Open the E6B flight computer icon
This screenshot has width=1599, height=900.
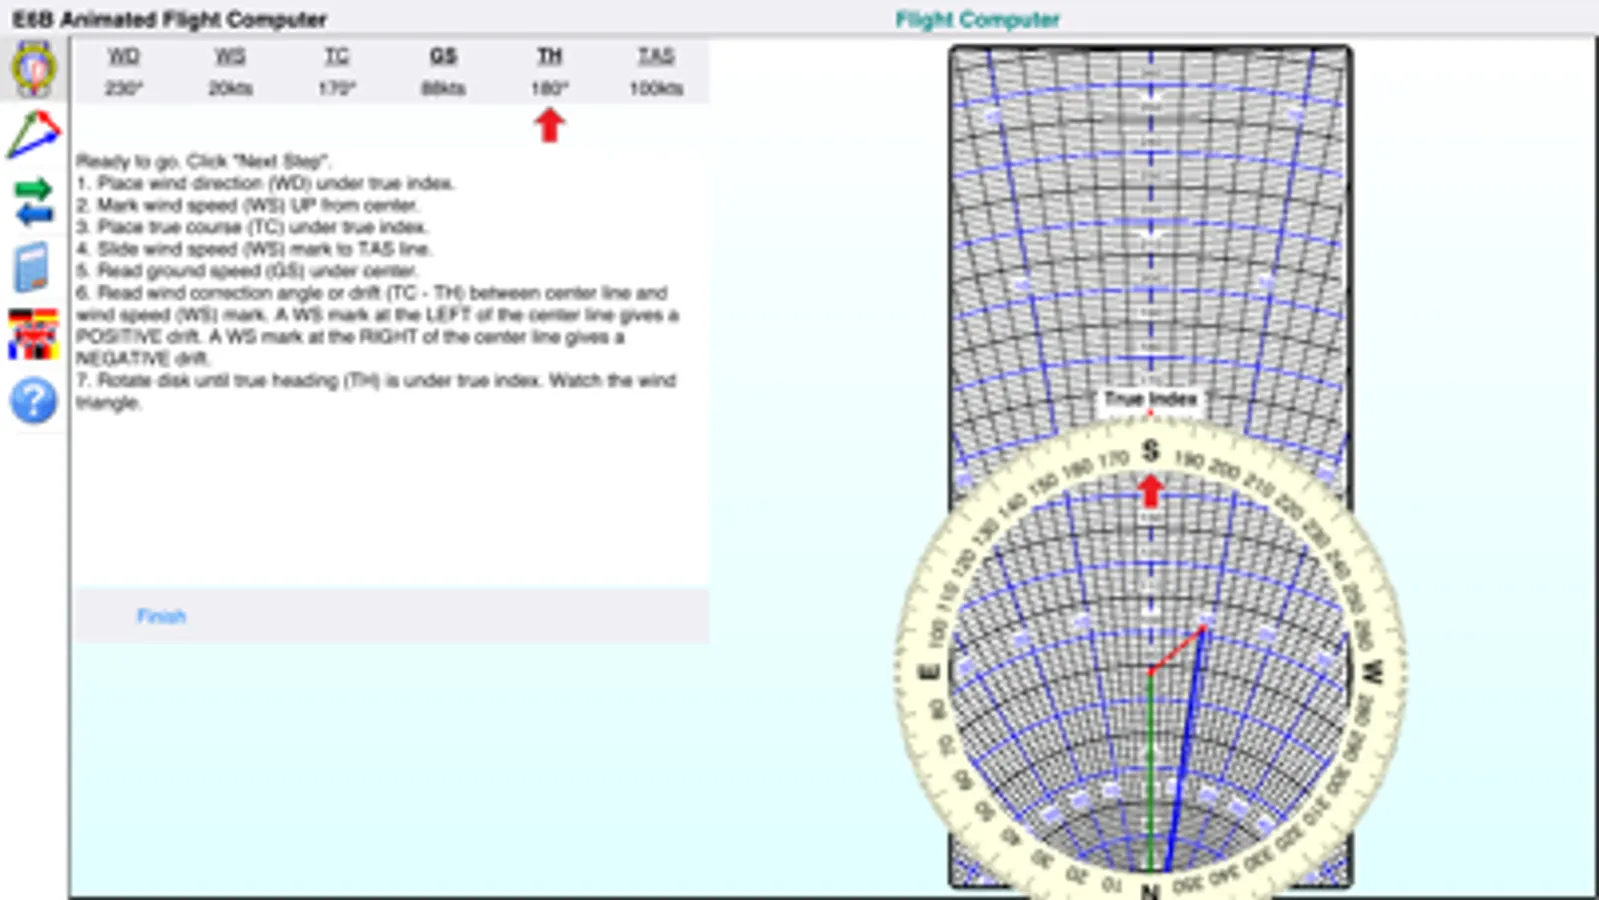34,68
